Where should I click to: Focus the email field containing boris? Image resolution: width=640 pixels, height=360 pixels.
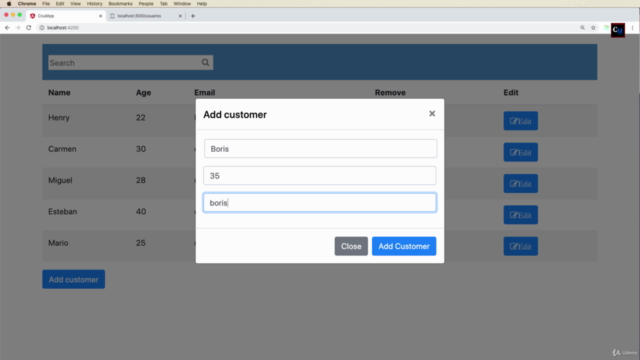tap(320, 202)
